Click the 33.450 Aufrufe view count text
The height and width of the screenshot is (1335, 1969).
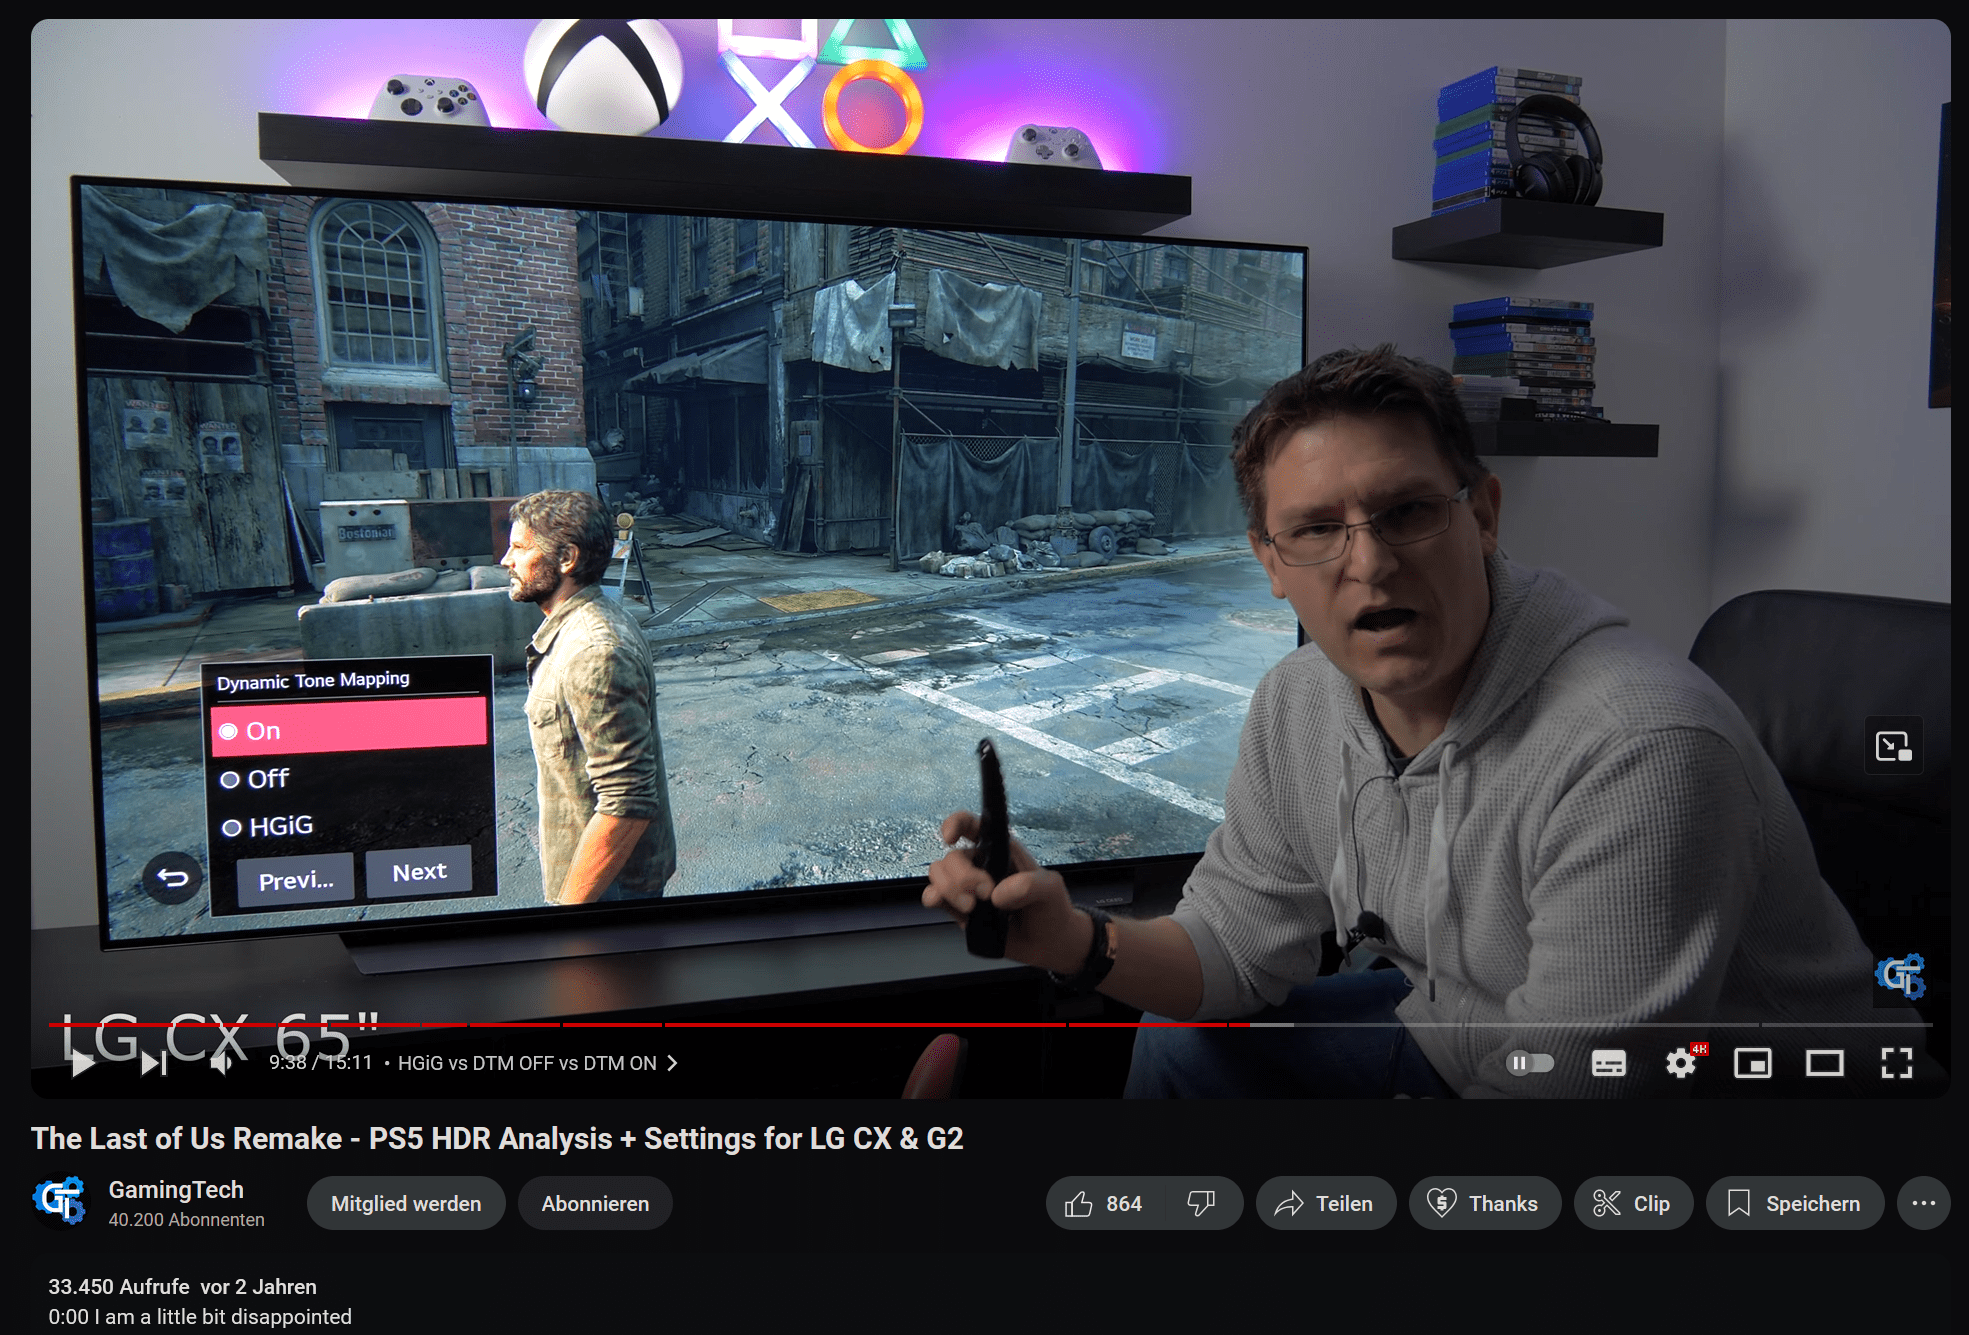(x=119, y=1287)
